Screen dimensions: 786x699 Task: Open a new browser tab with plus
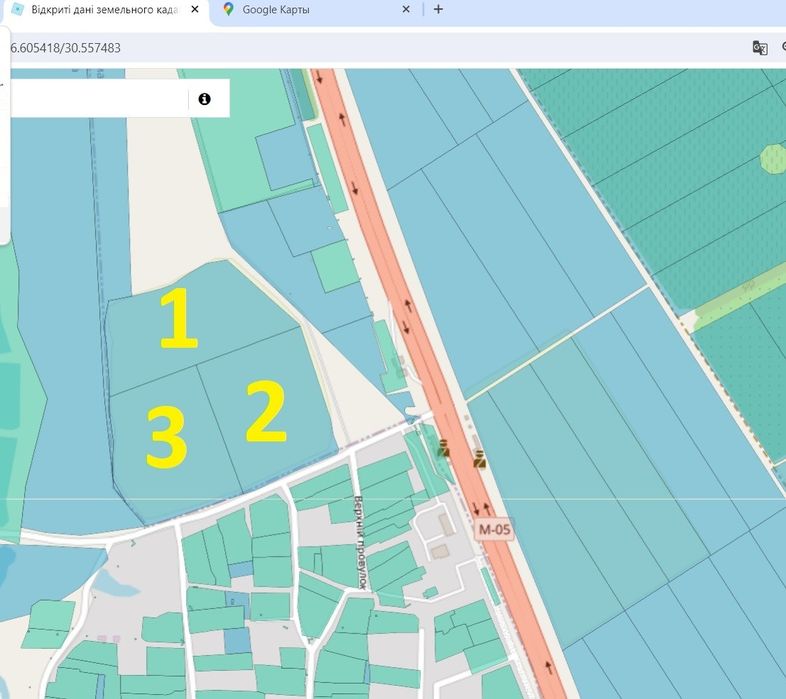(x=438, y=9)
